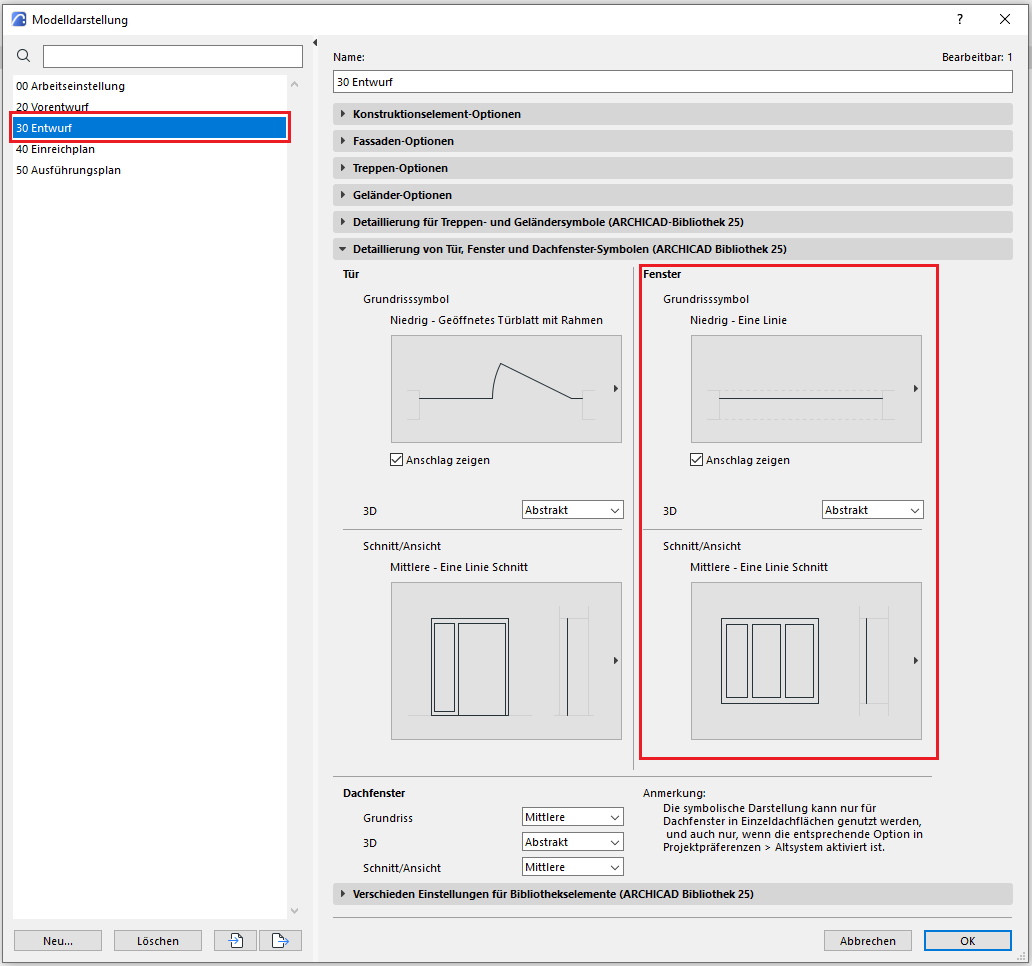
Task: Open the window floor plan symbol flyout arrow
Action: click(916, 389)
